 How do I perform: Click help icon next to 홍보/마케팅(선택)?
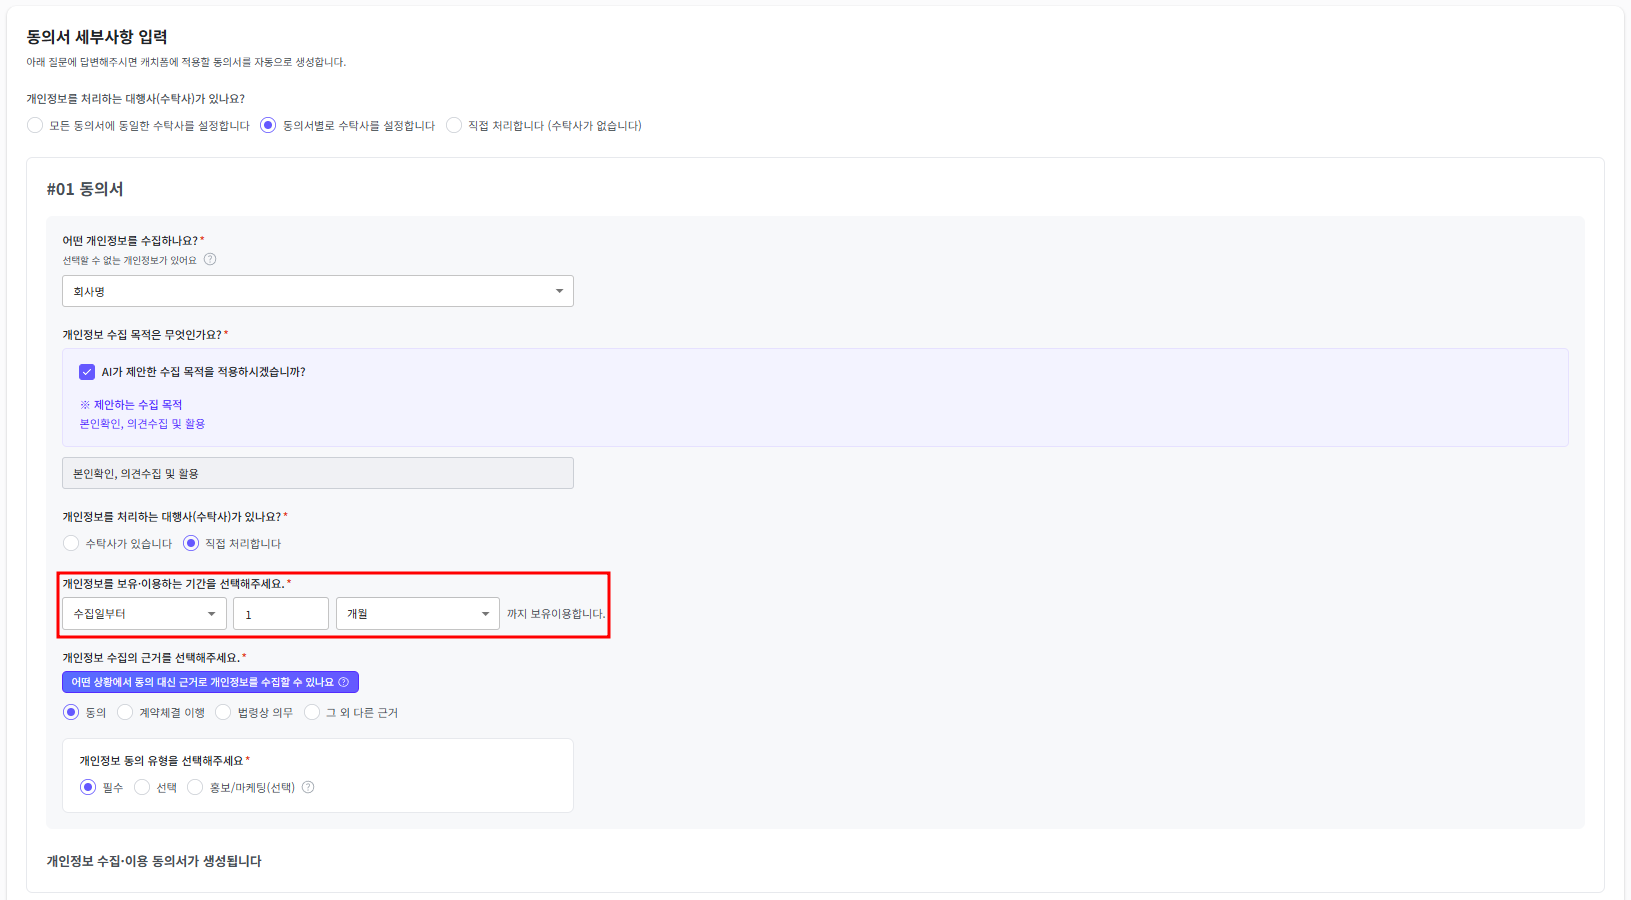click(x=308, y=787)
